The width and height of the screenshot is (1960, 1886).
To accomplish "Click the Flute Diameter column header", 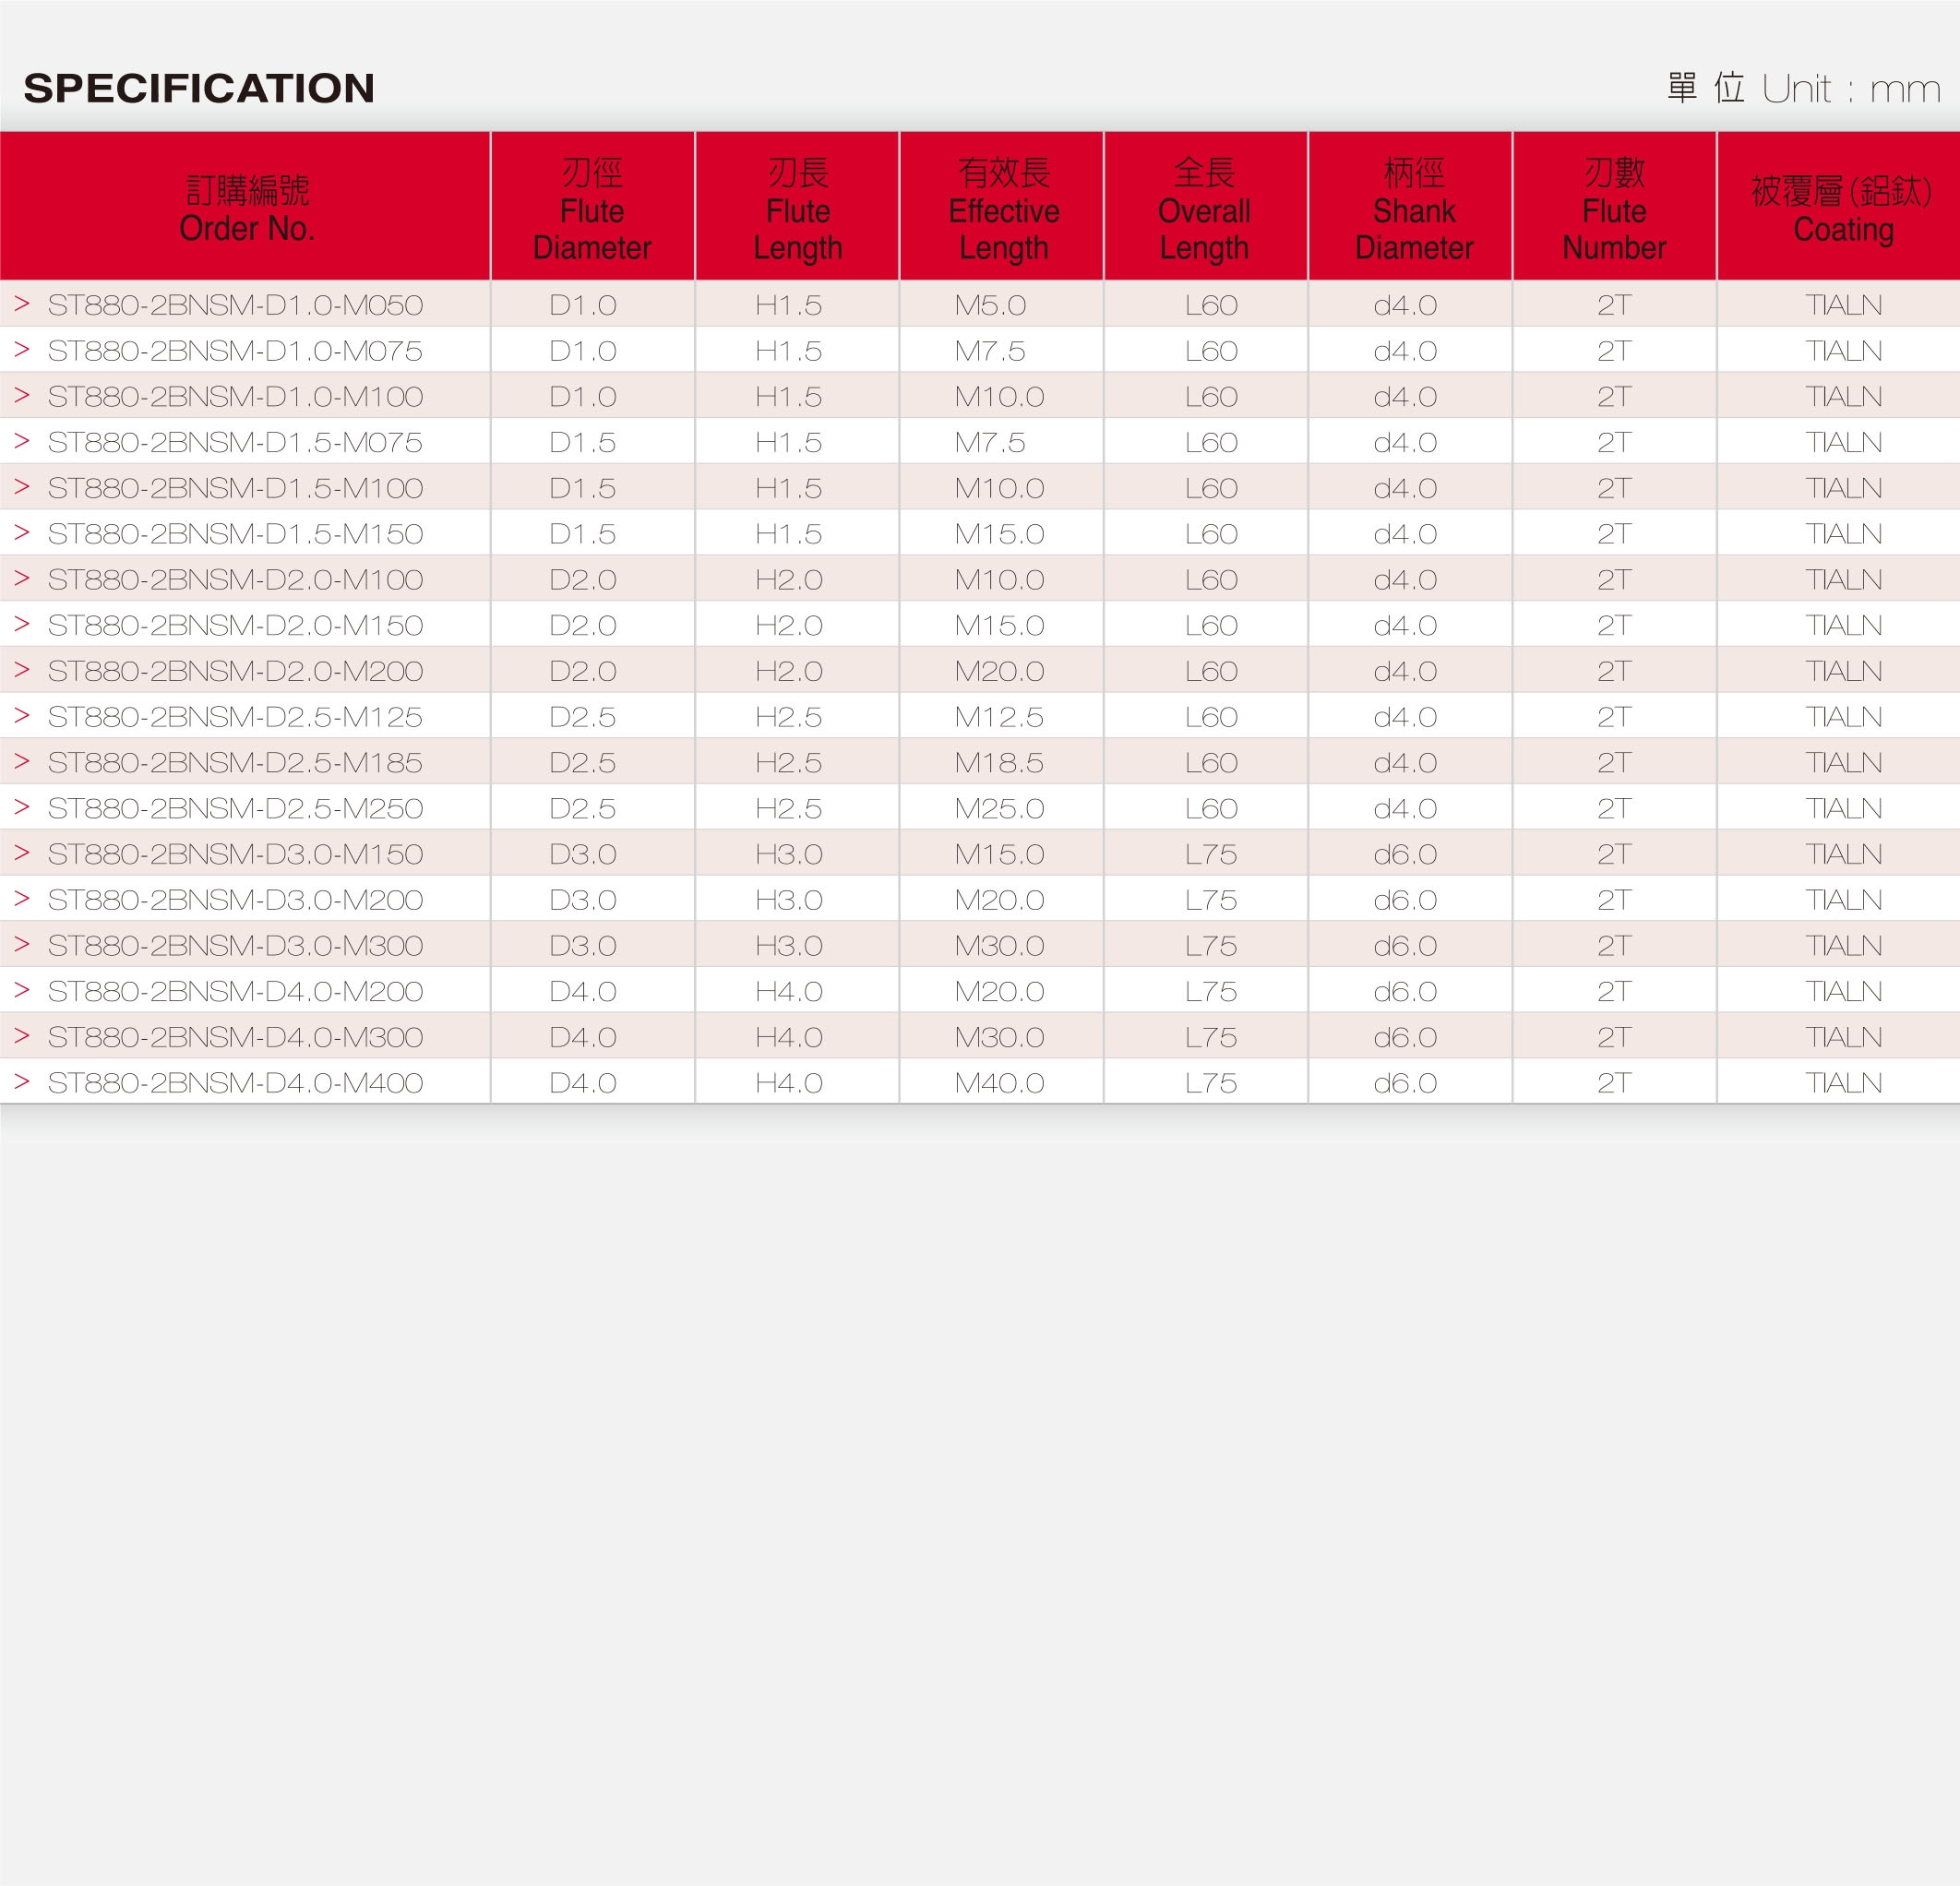I will click(593, 206).
